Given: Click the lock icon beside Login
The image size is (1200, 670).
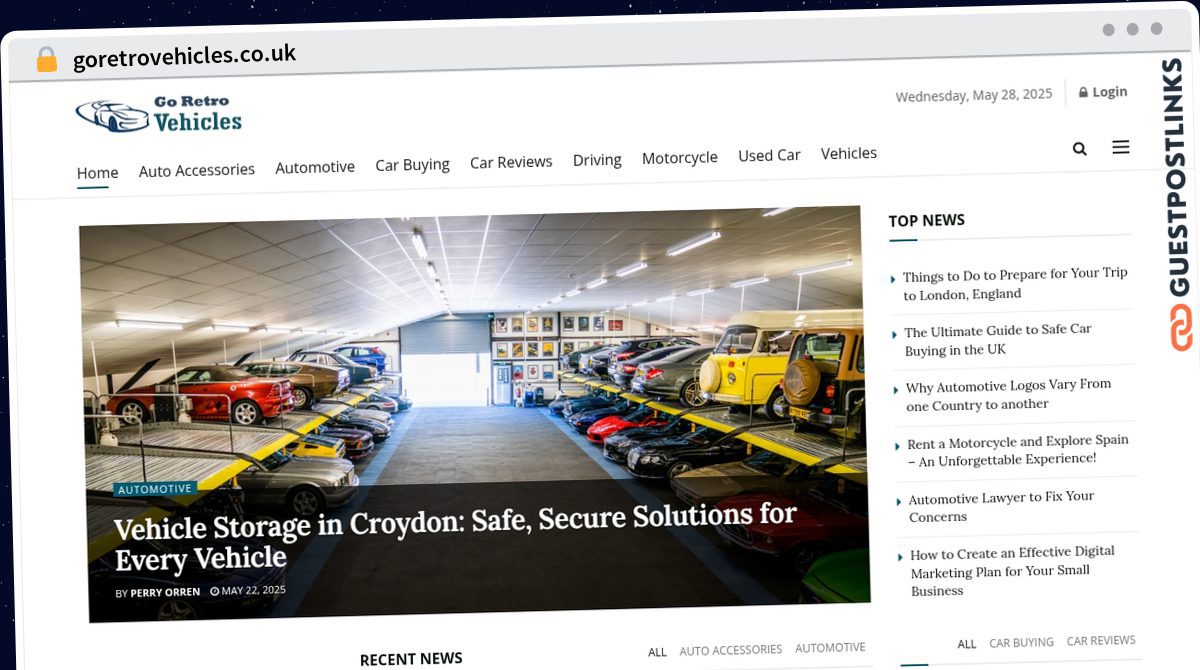Looking at the screenshot, I should (1083, 92).
